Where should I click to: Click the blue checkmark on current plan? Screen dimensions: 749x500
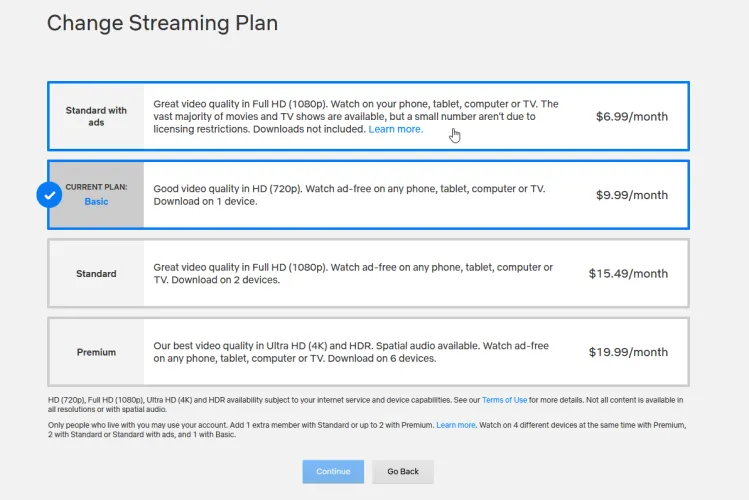click(x=49, y=194)
